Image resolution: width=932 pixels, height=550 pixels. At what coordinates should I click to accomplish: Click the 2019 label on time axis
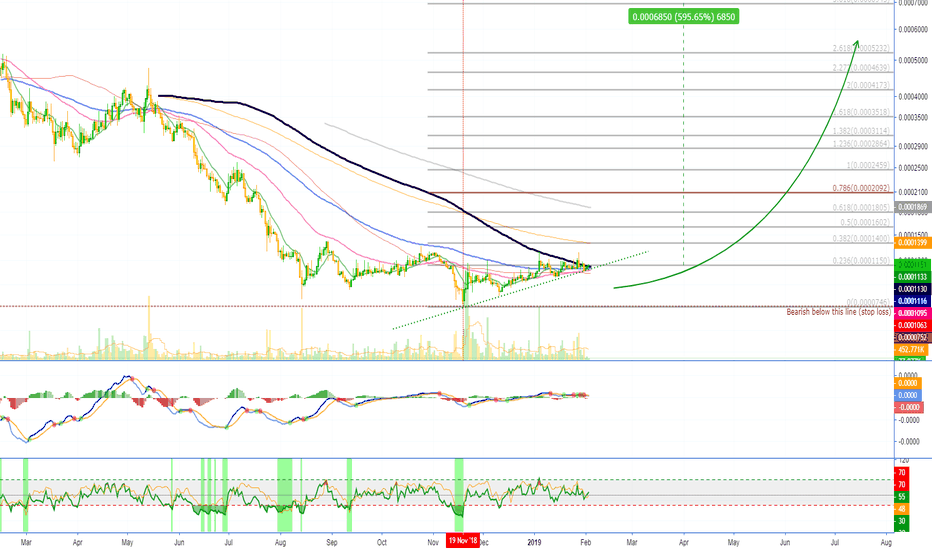tap(534, 542)
